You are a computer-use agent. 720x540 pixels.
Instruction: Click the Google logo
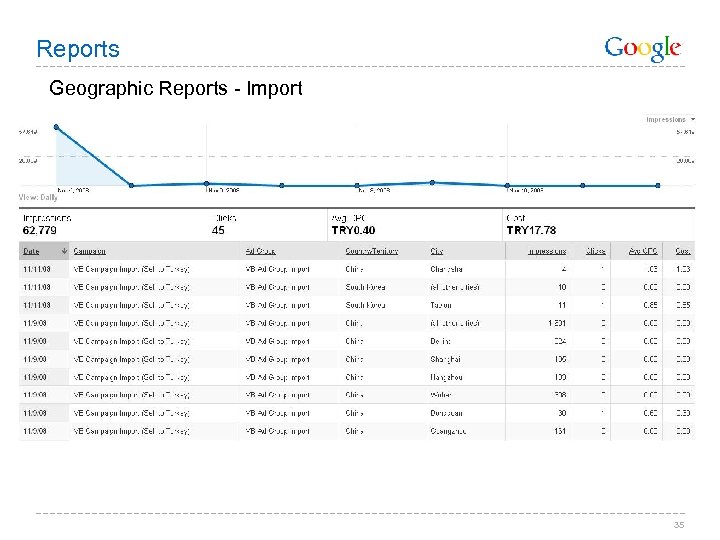[642, 49]
